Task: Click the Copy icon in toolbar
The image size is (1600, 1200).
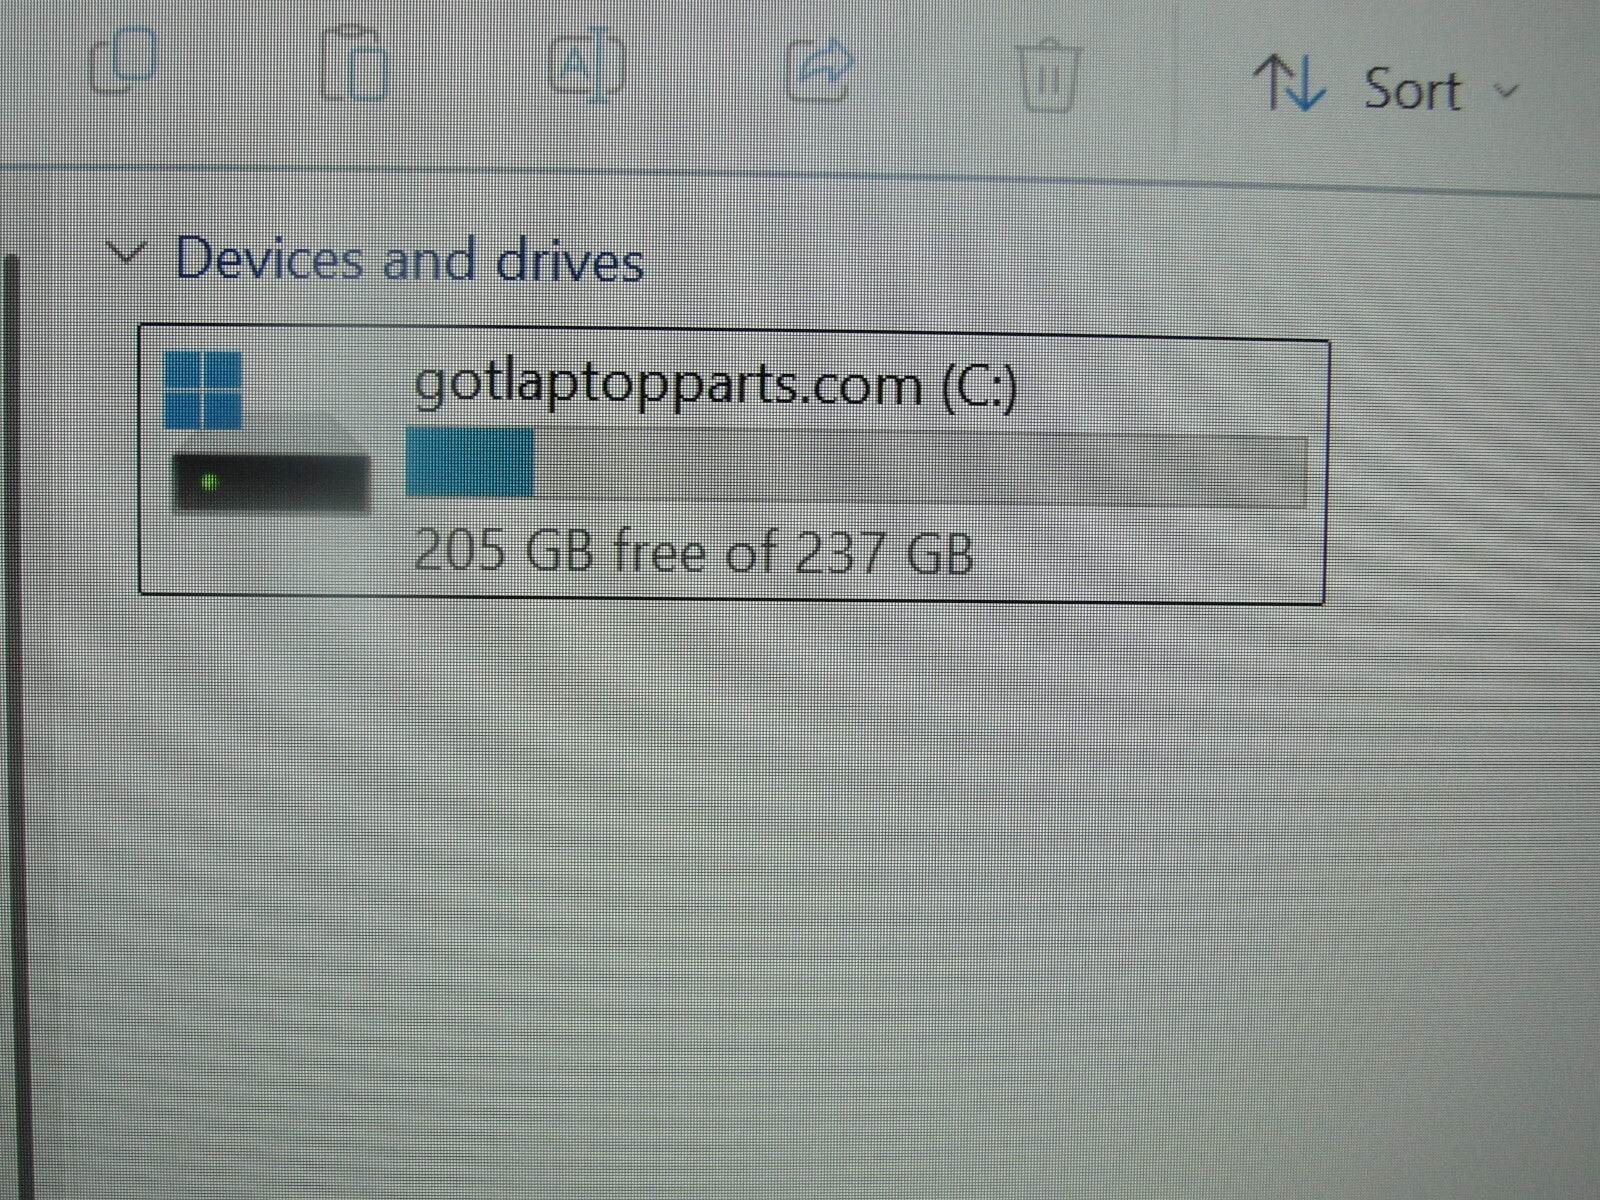Action: pyautogui.click(x=124, y=60)
